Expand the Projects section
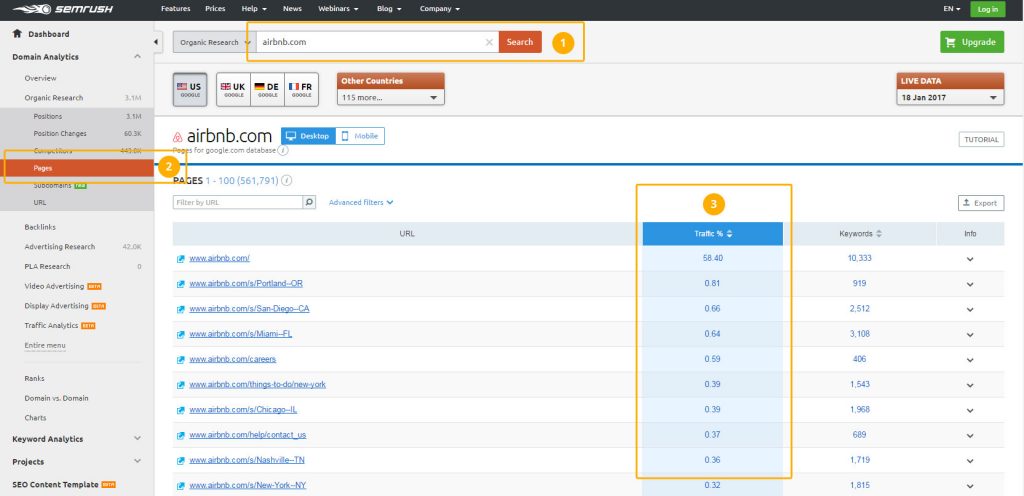Image resolution: width=1024 pixels, height=496 pixels. pos(137,461)
